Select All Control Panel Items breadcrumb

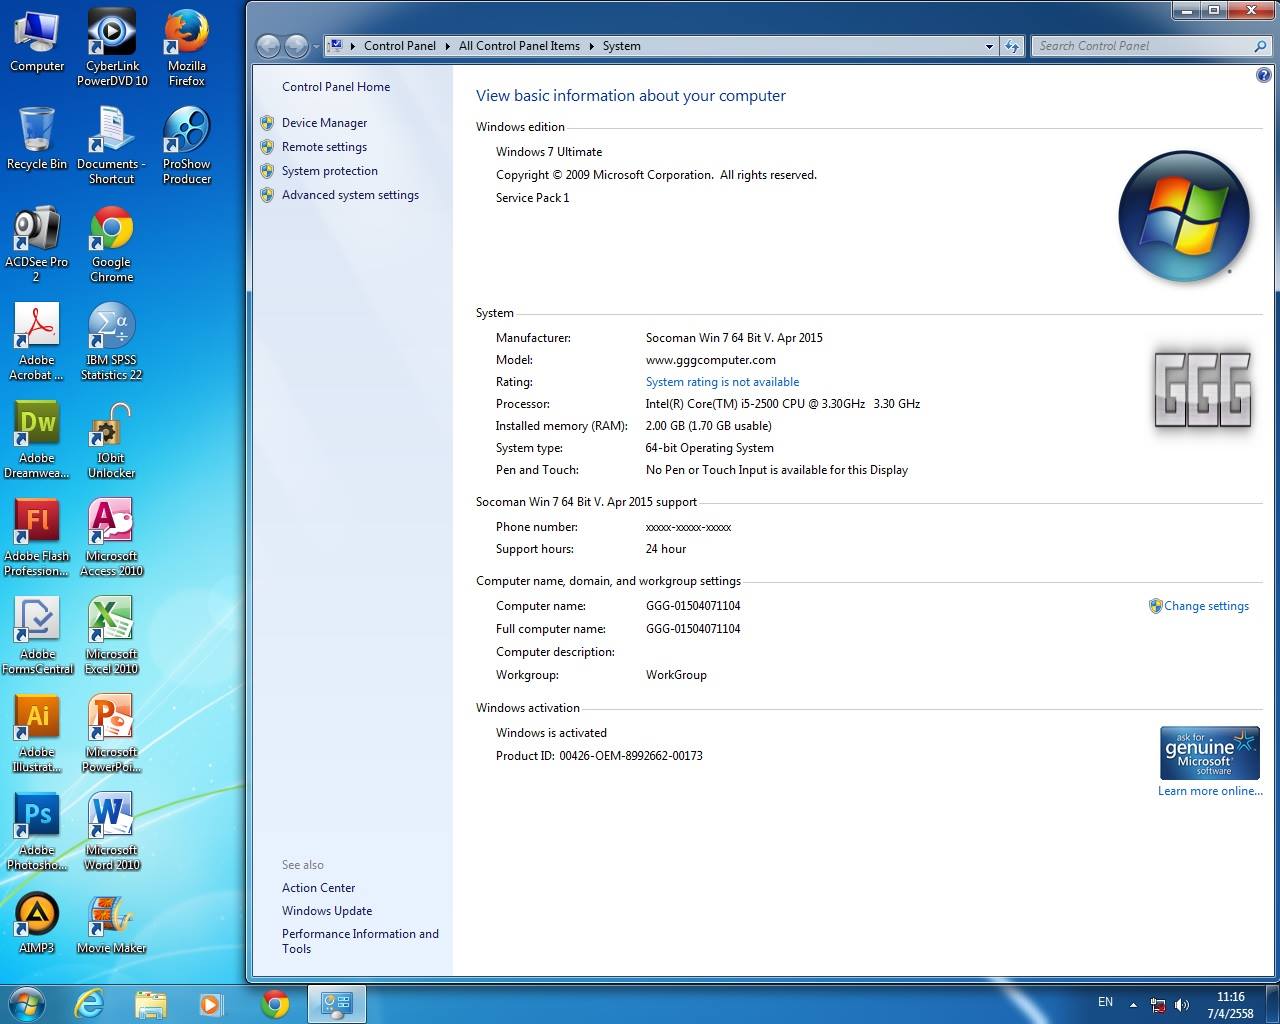[x=519, y=46]
